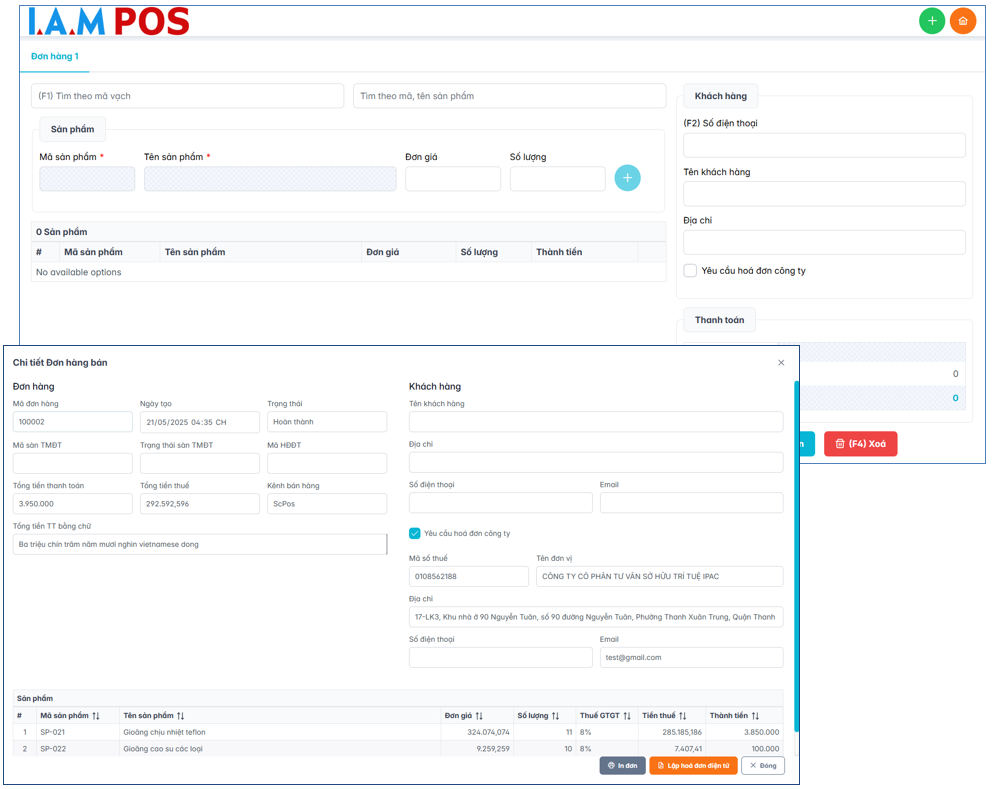Click the Tên đơn vị company name field

point(659,576)
